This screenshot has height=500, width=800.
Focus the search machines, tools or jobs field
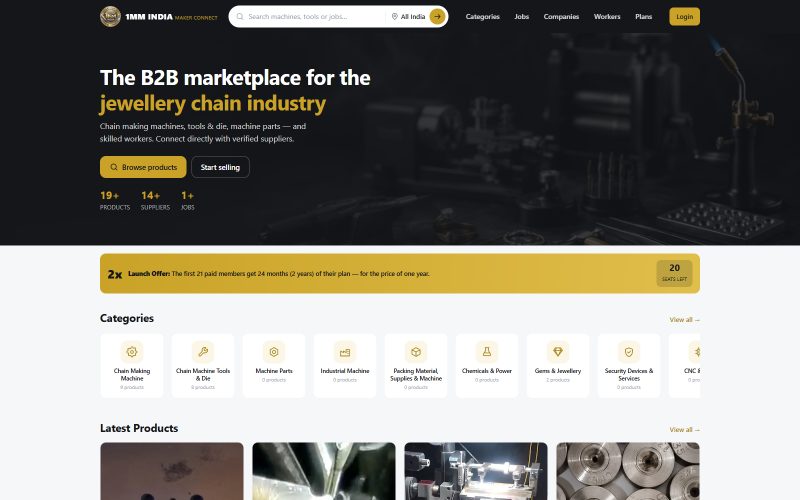point(314,16)
